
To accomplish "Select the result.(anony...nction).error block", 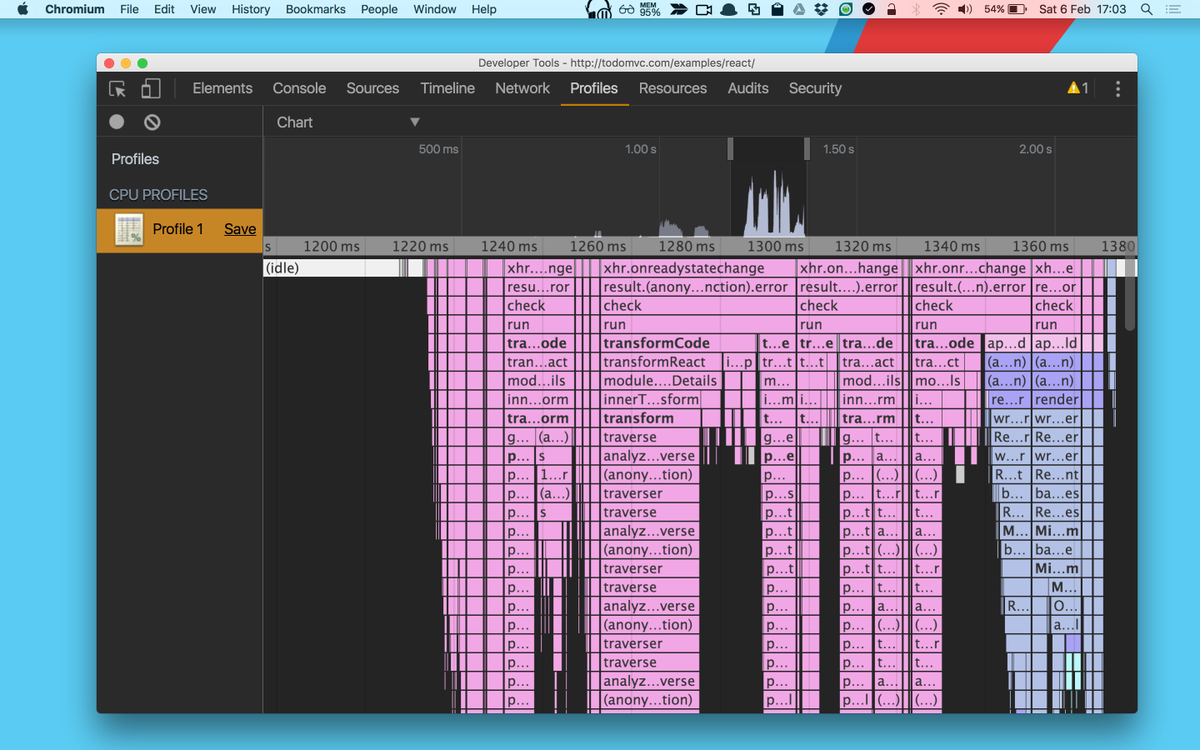I will 697,287.
